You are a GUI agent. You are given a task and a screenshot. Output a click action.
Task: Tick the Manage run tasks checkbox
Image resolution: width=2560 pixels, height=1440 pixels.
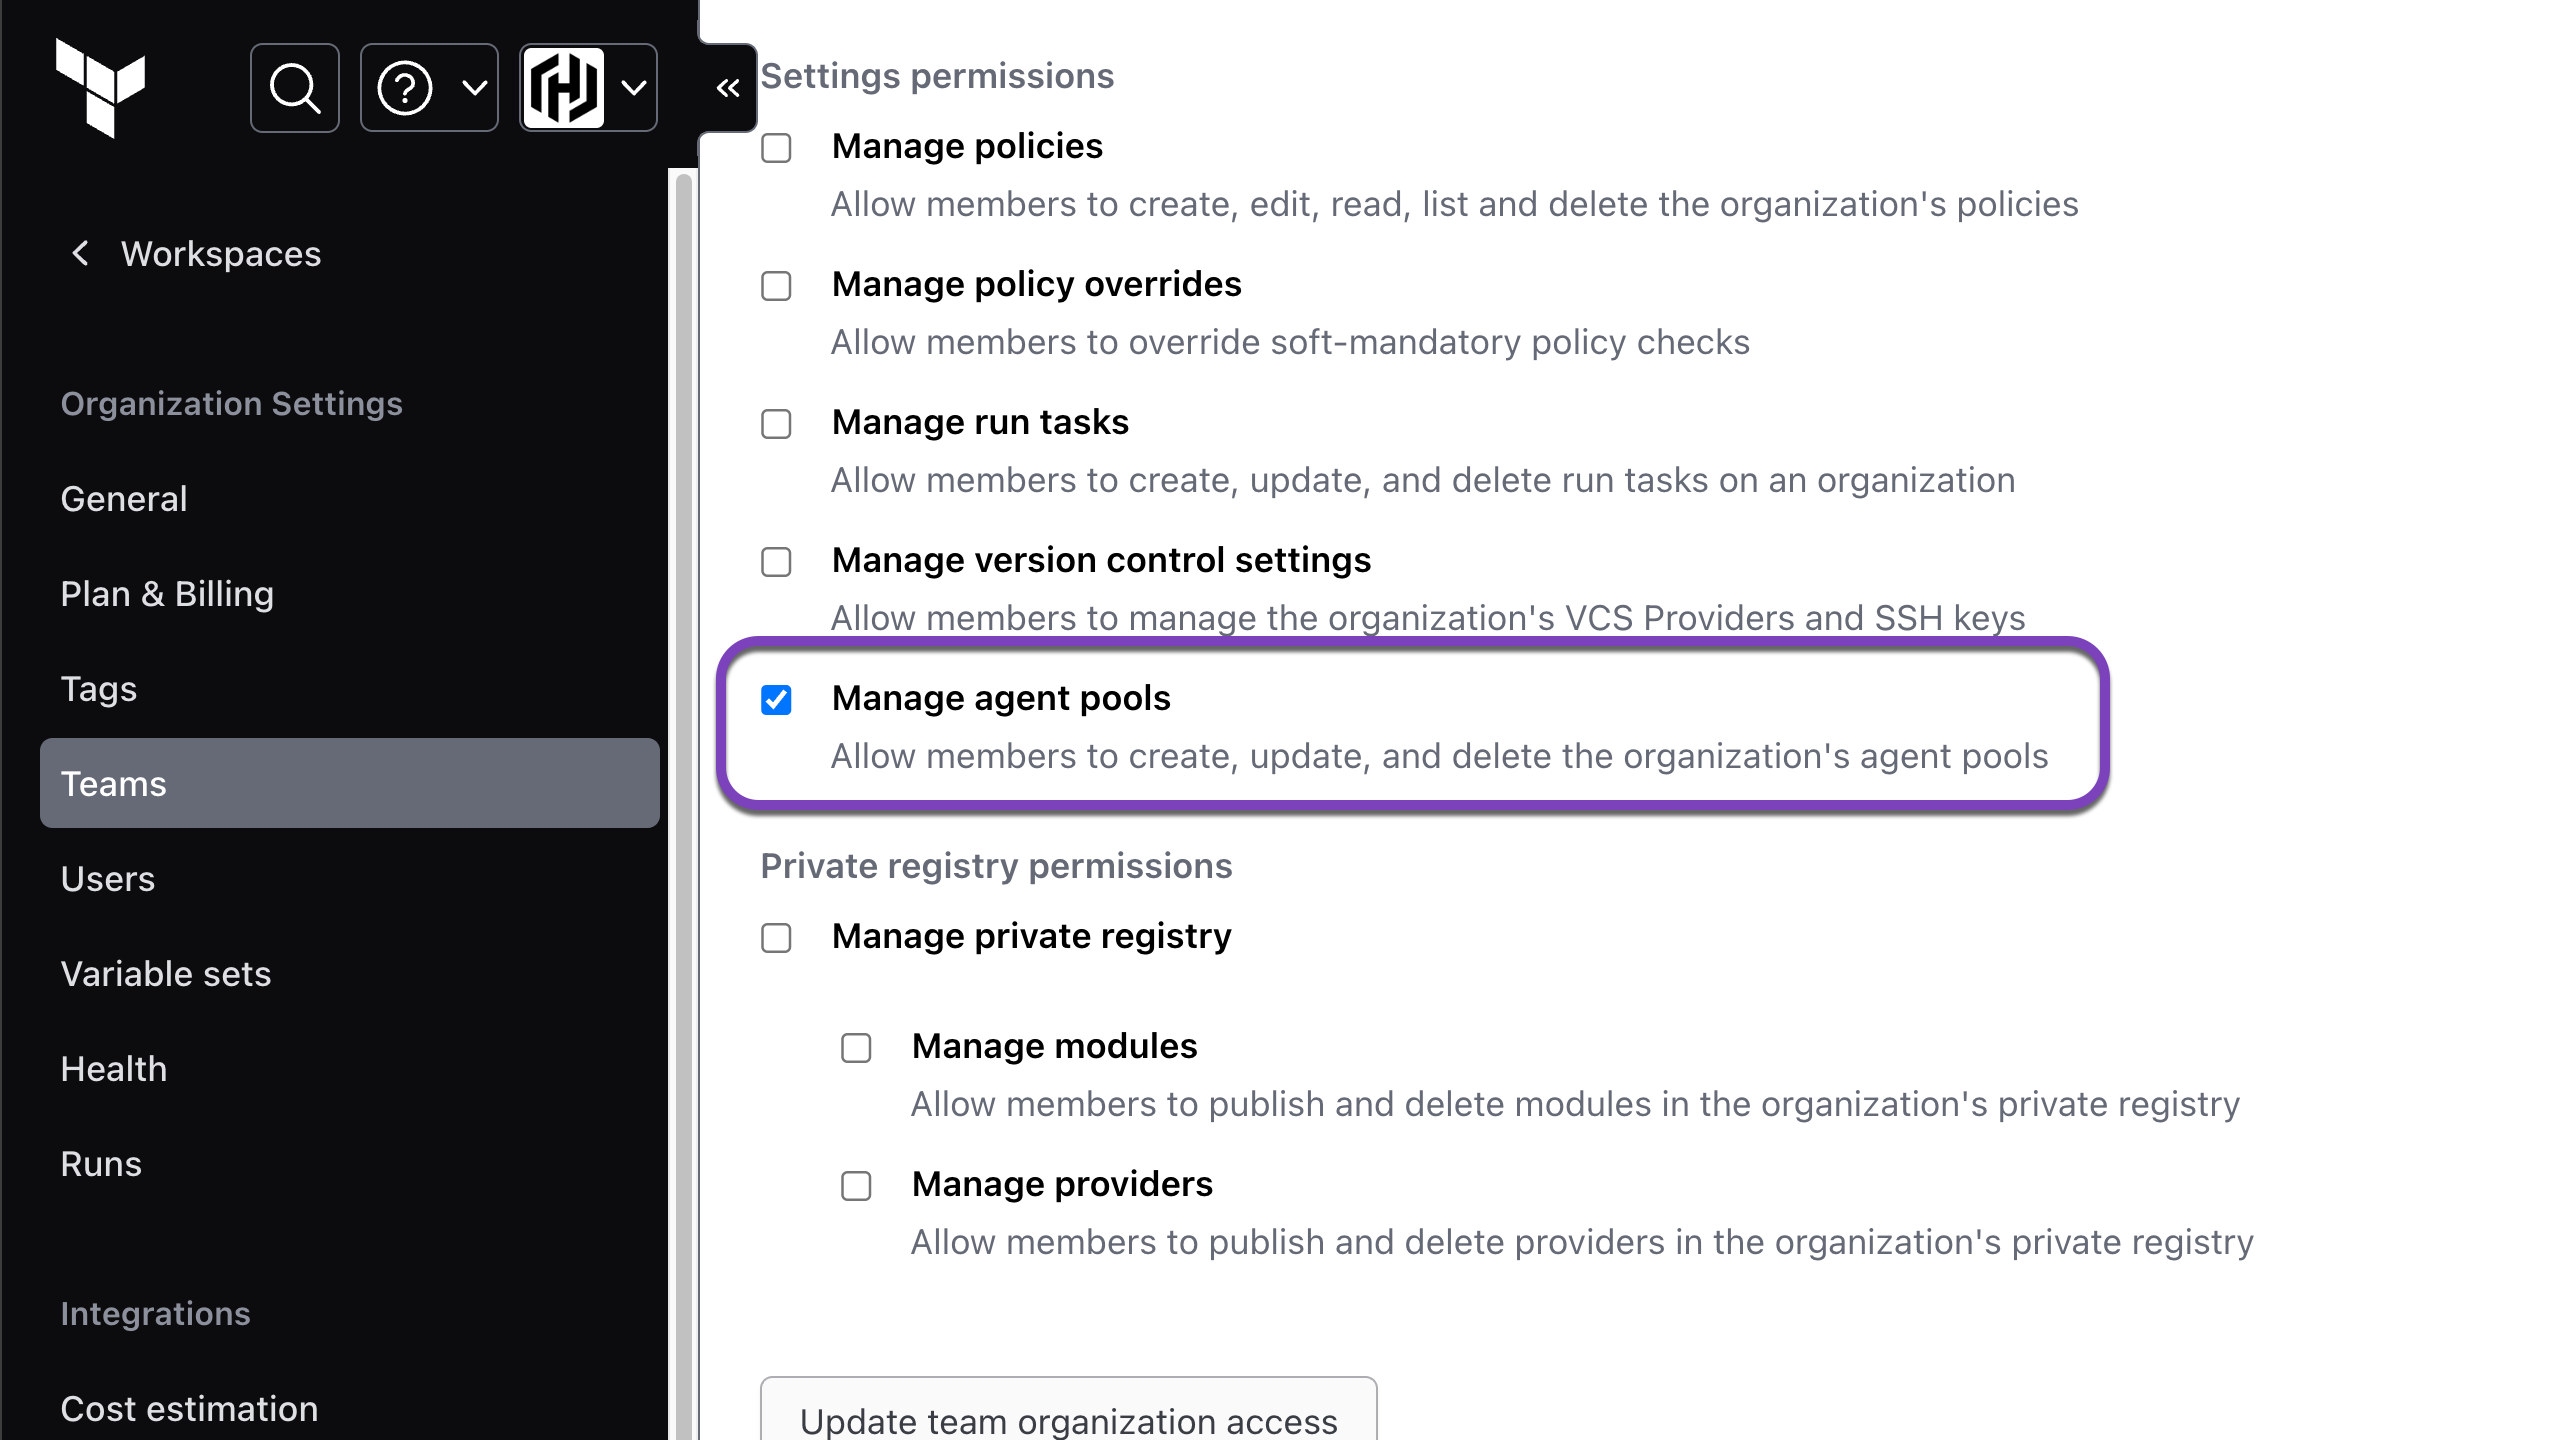coord(776,424)
